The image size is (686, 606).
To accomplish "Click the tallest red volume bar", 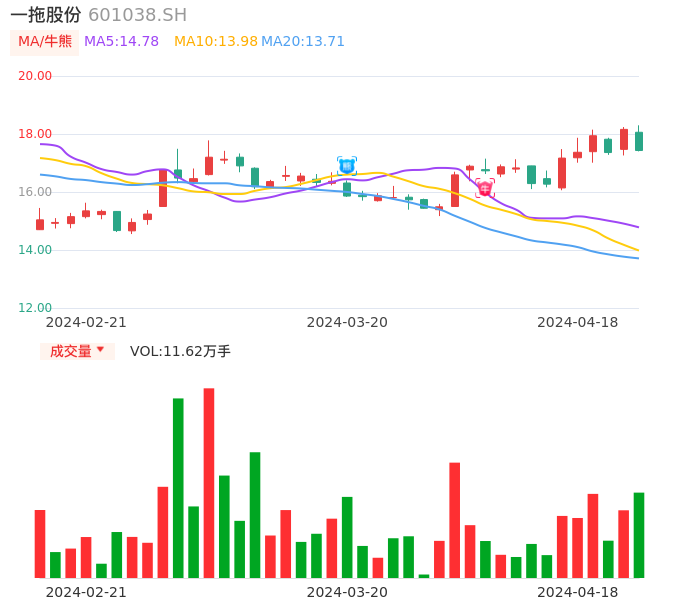I will tap(209, 483).
